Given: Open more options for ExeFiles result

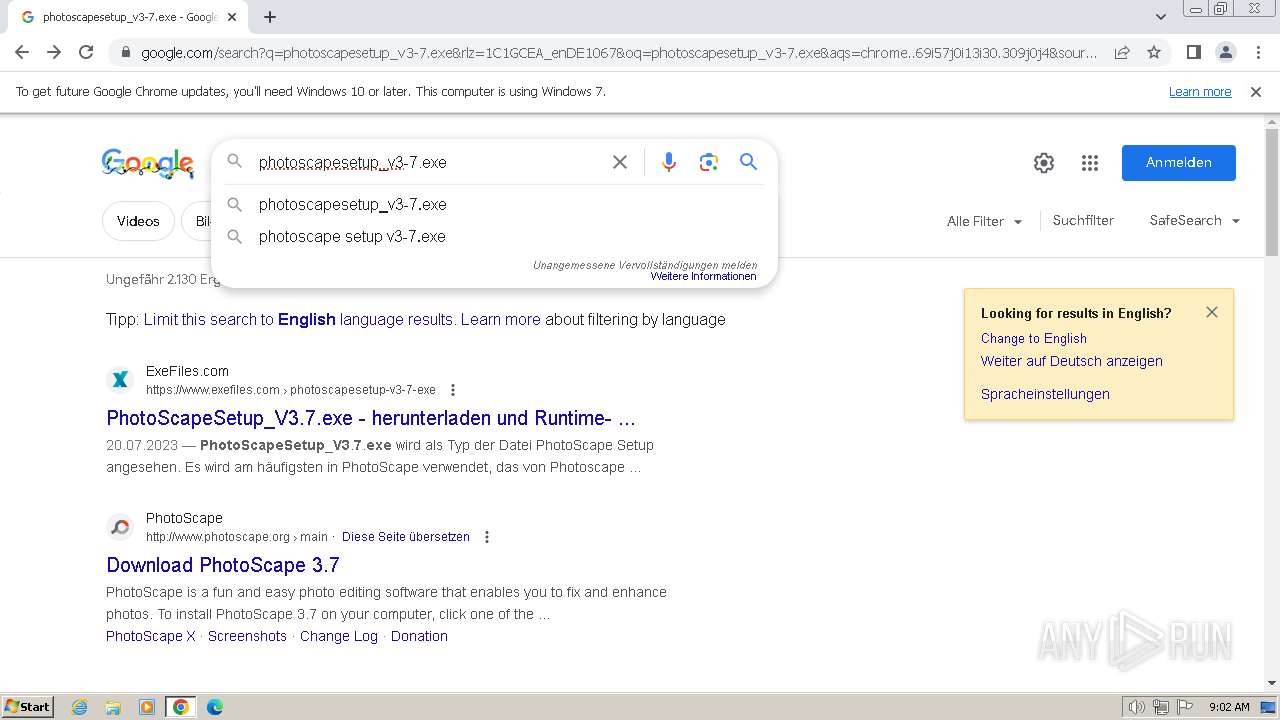Looking at the screenshot, I should [453, 390].
